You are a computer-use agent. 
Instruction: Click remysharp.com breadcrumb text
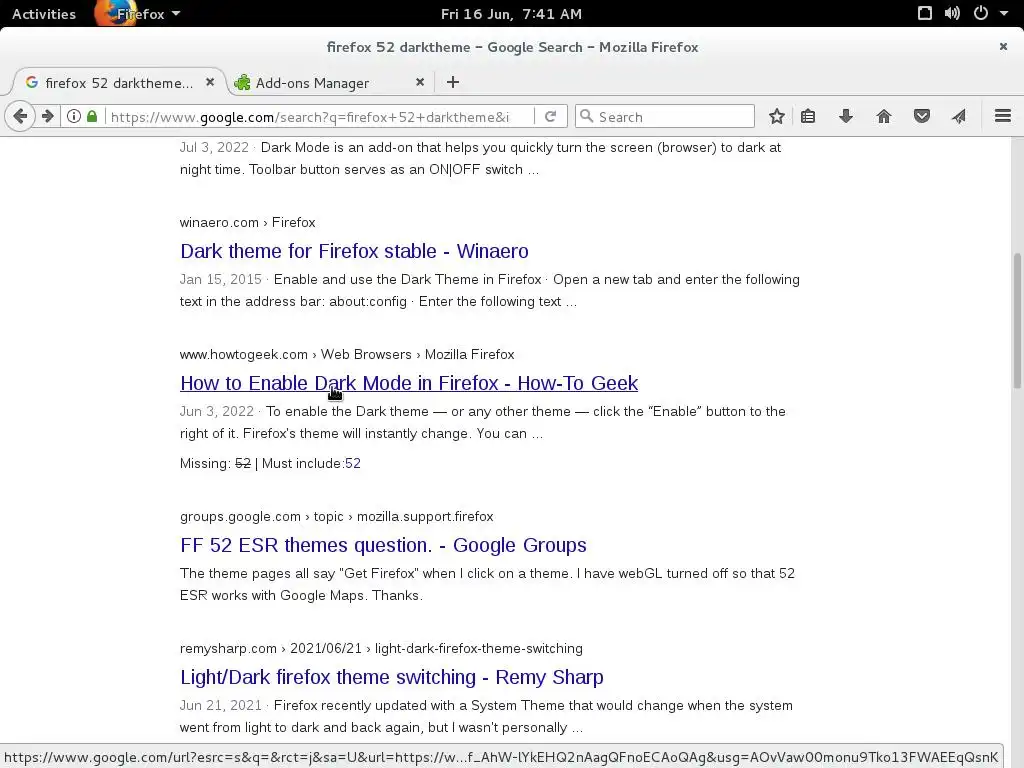tap(228, 648)
